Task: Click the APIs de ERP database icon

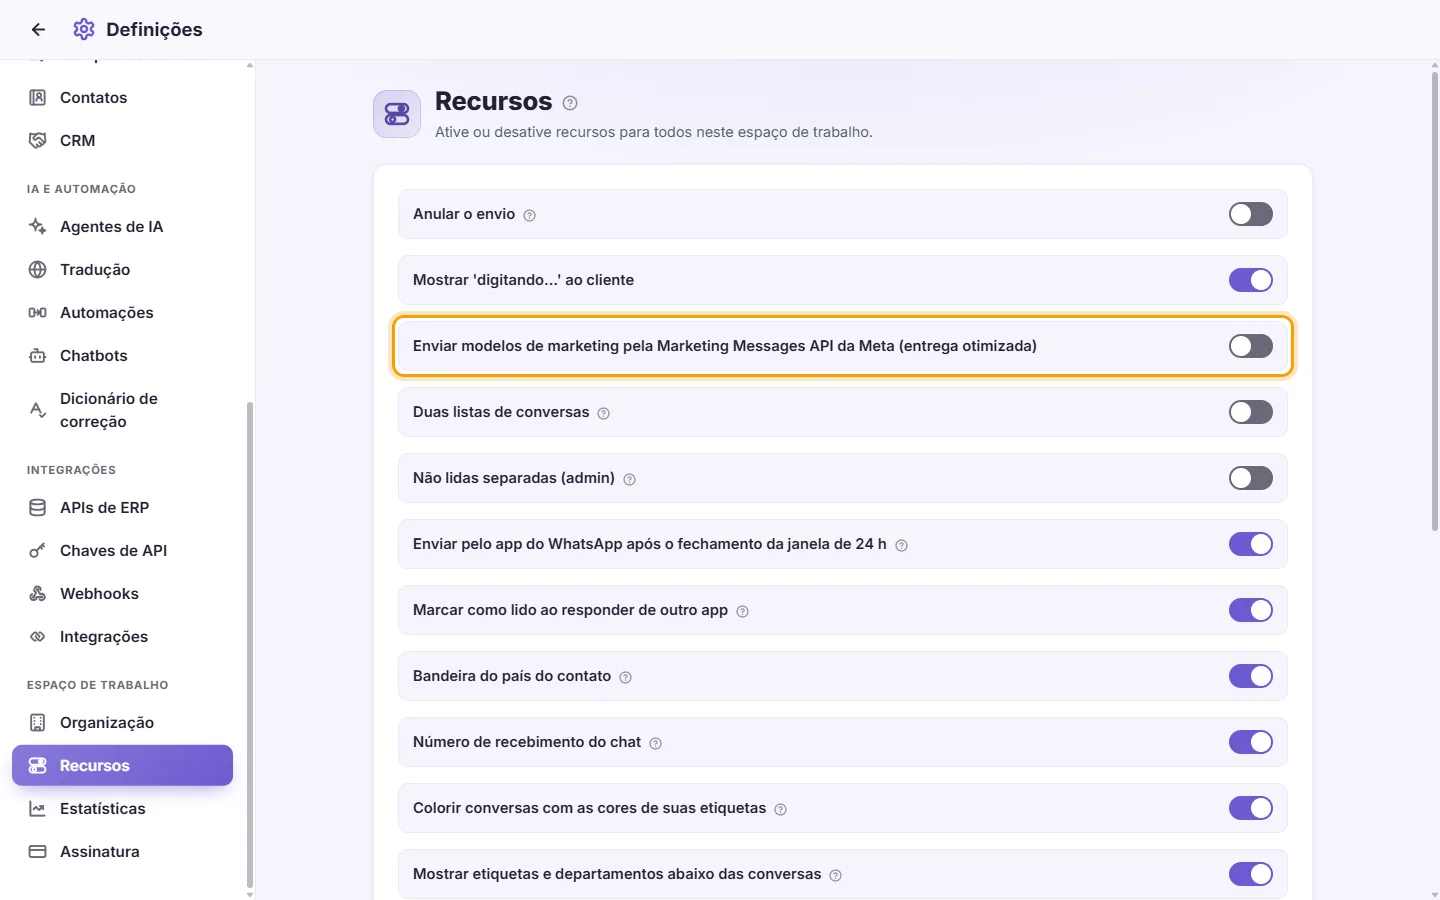Action: pyautogui.click(x=38, y=508)
